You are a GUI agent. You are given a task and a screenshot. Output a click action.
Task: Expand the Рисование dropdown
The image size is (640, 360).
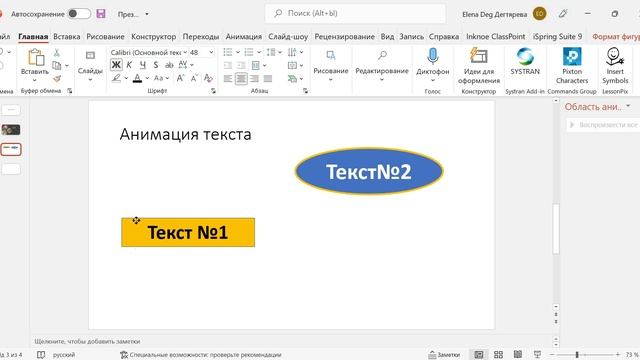point(331,79)
